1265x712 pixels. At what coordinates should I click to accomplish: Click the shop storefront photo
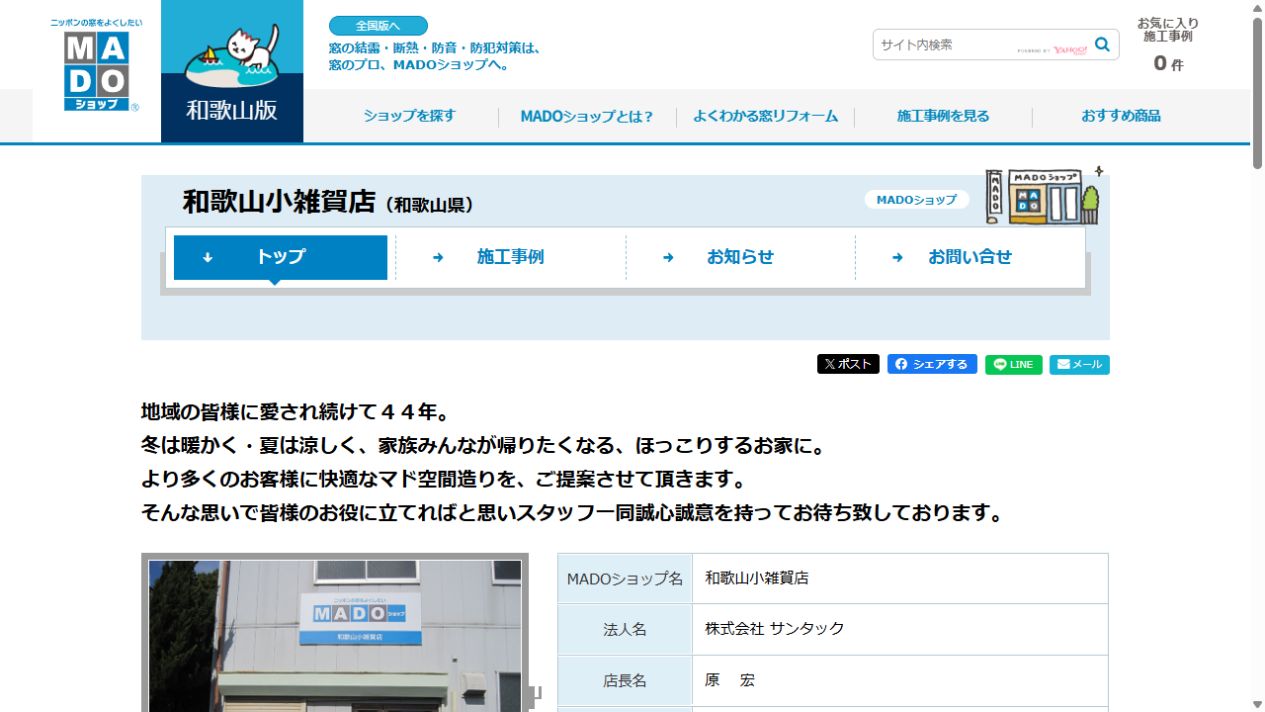pyautogui.click(x=335, y=634)
